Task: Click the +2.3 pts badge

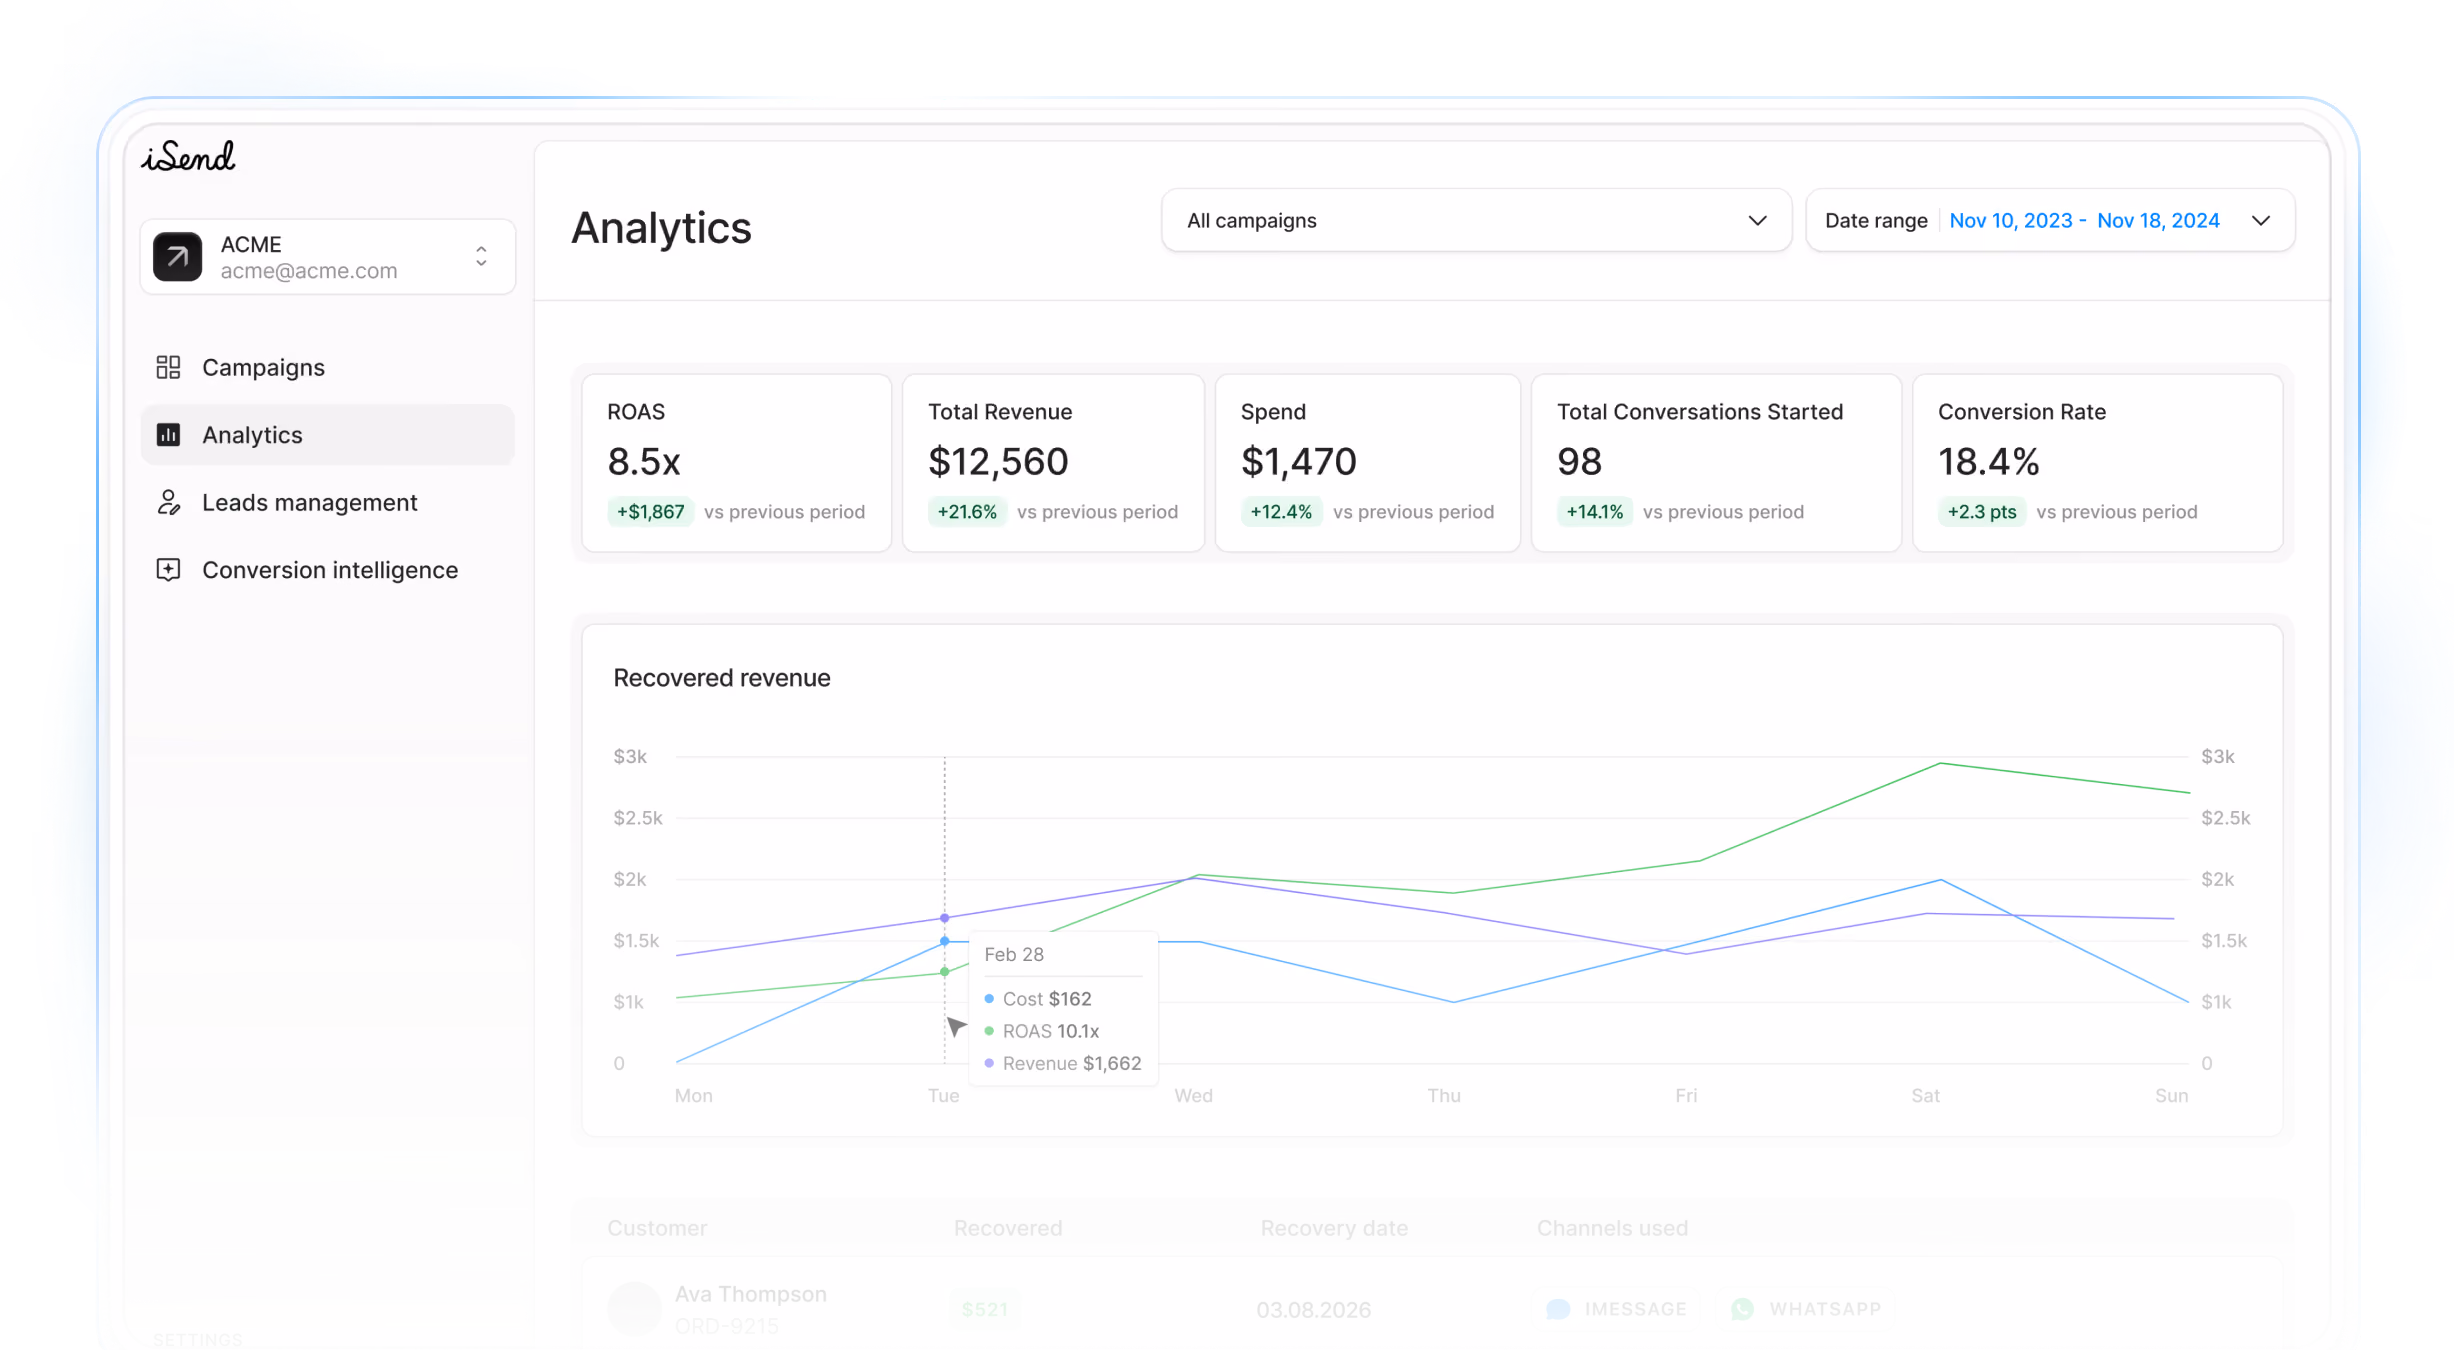Action: click(1981, 512)
